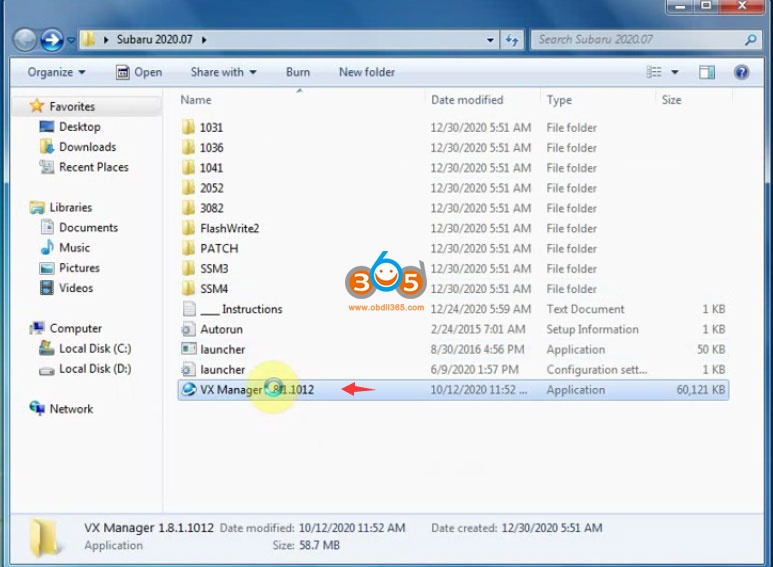773x567 pixels.
Task: Select the launcher configuration settings icon
Action: point(189,369)
